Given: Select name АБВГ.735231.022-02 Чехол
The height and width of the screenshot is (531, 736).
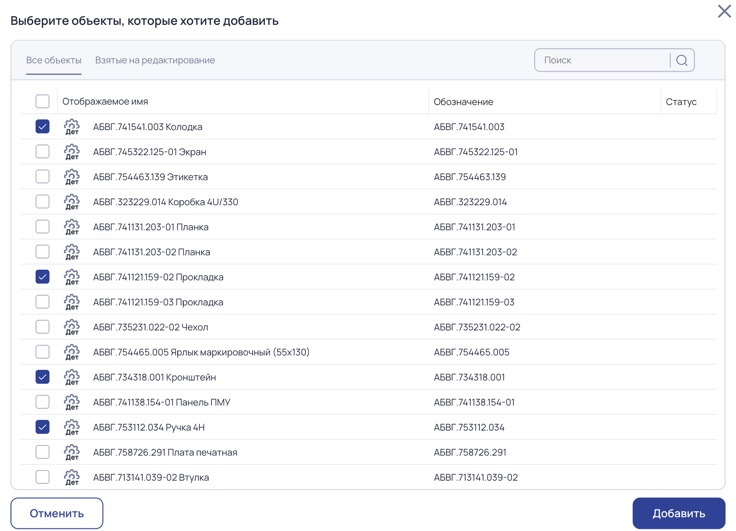Looking at the screenshot, I should [150, 327].
